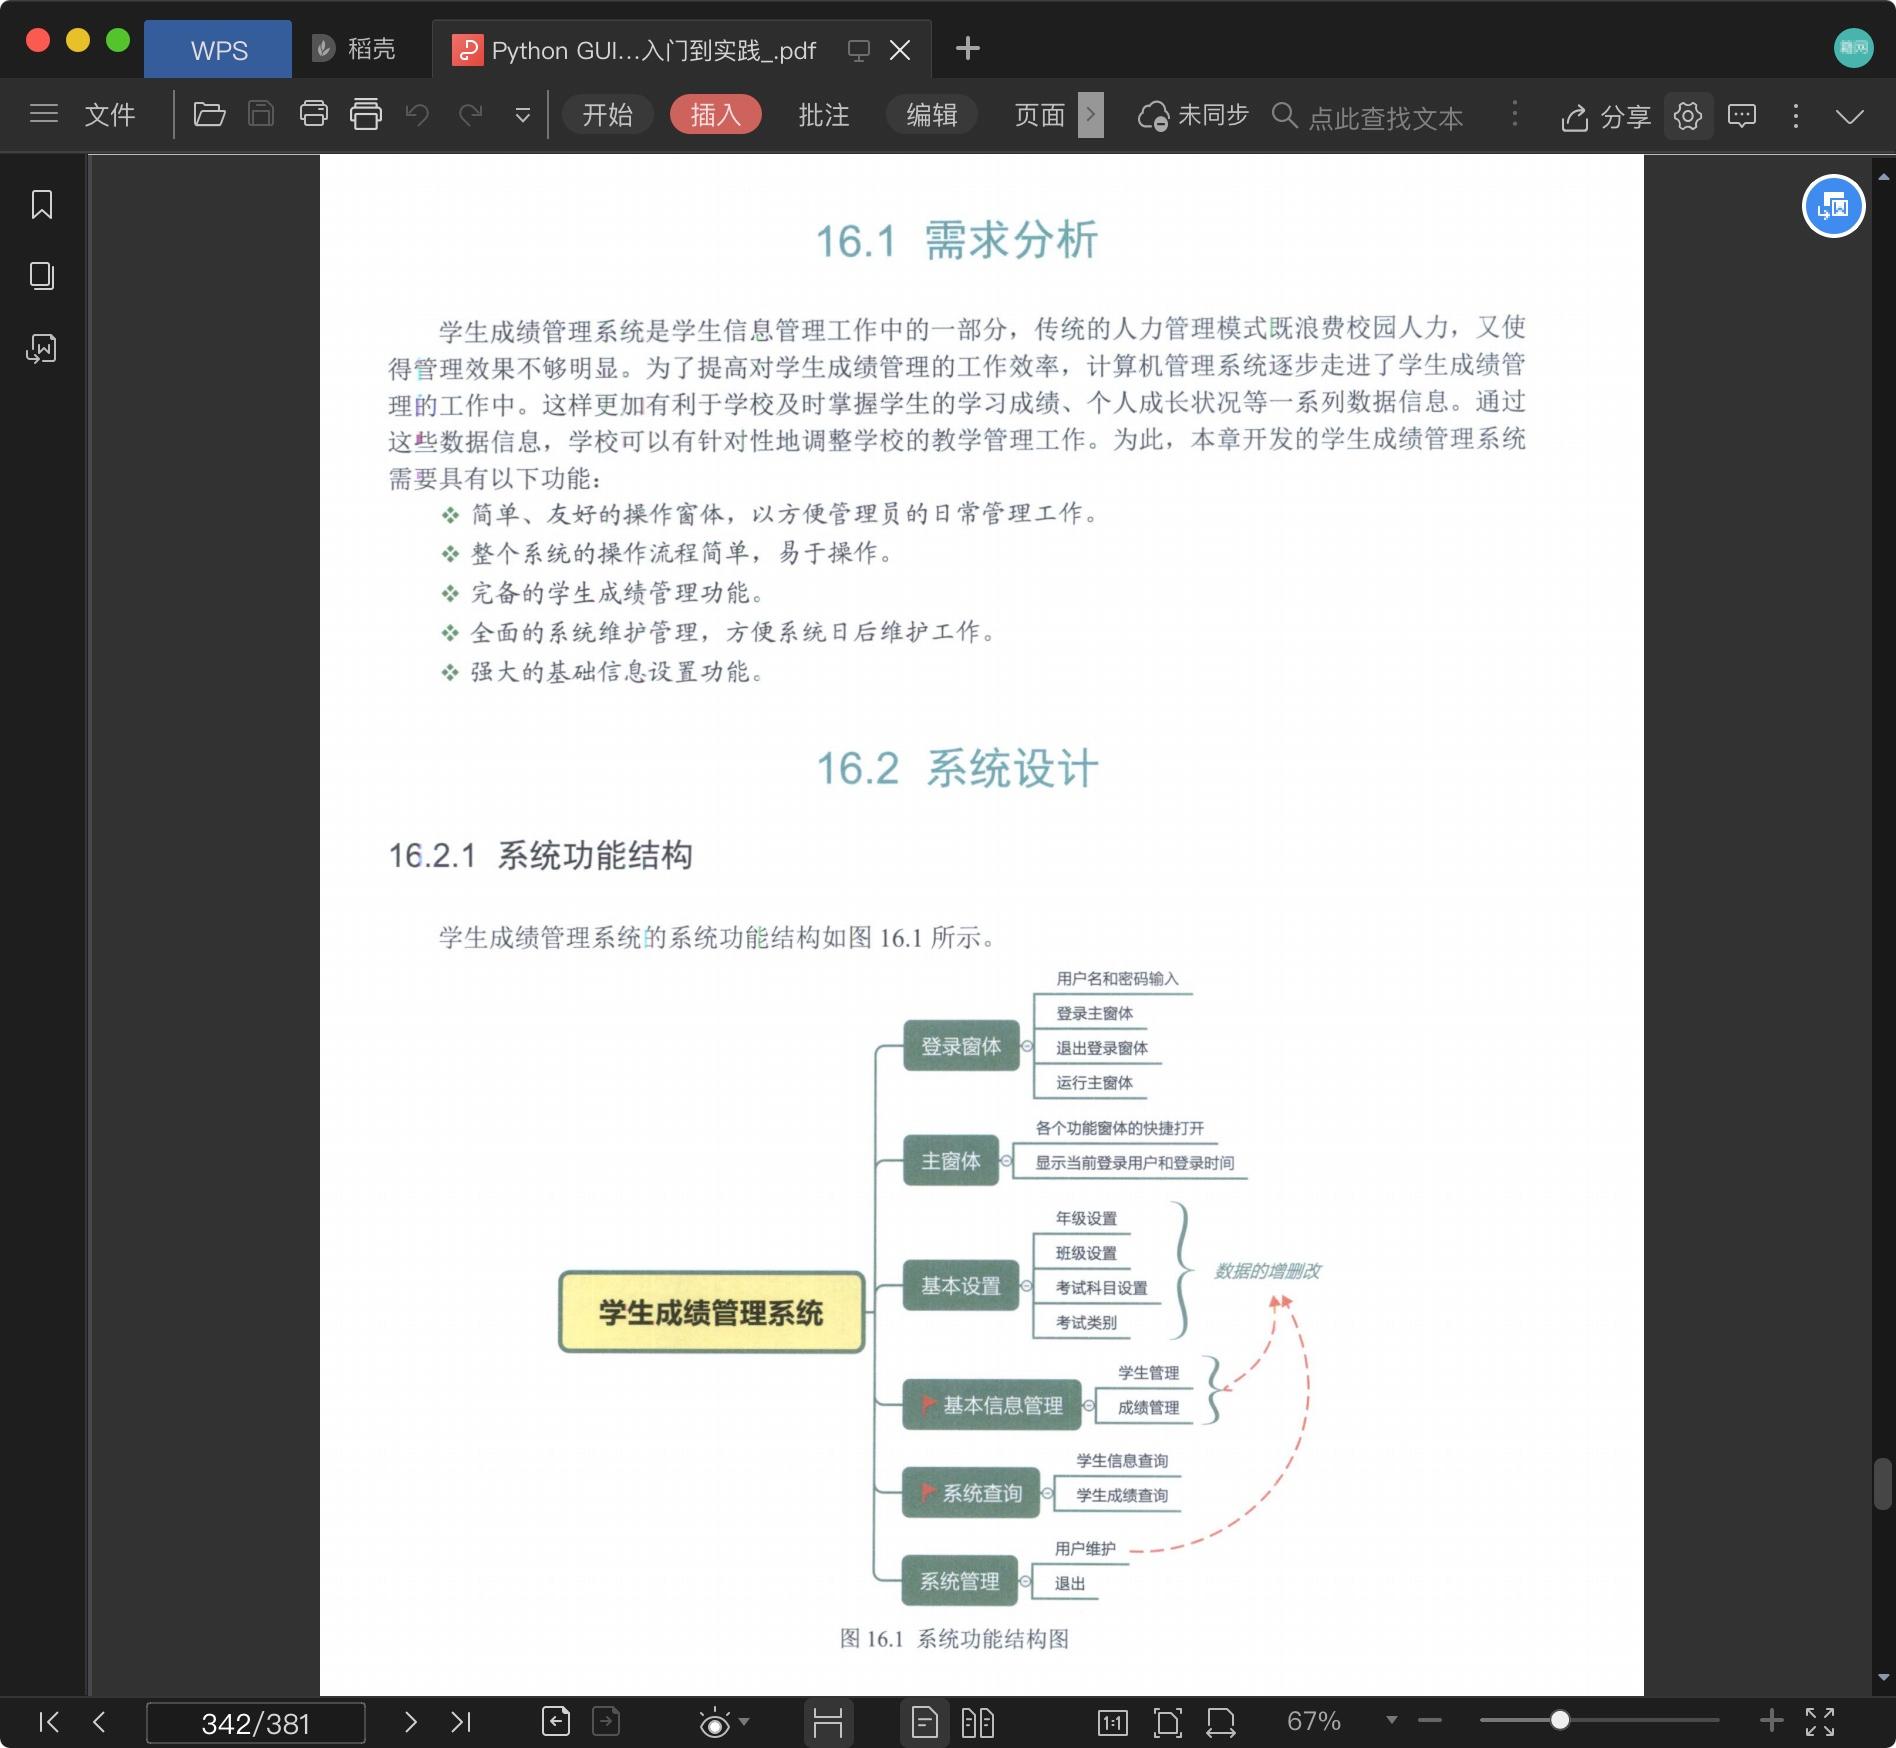Switch to the 页面 tab
The height and width of the screenshot is (1748, 1896).
point(1040,115)
